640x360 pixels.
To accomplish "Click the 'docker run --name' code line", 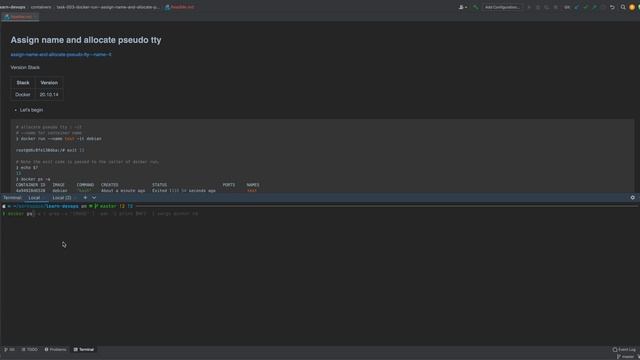I will click(59, 139).
